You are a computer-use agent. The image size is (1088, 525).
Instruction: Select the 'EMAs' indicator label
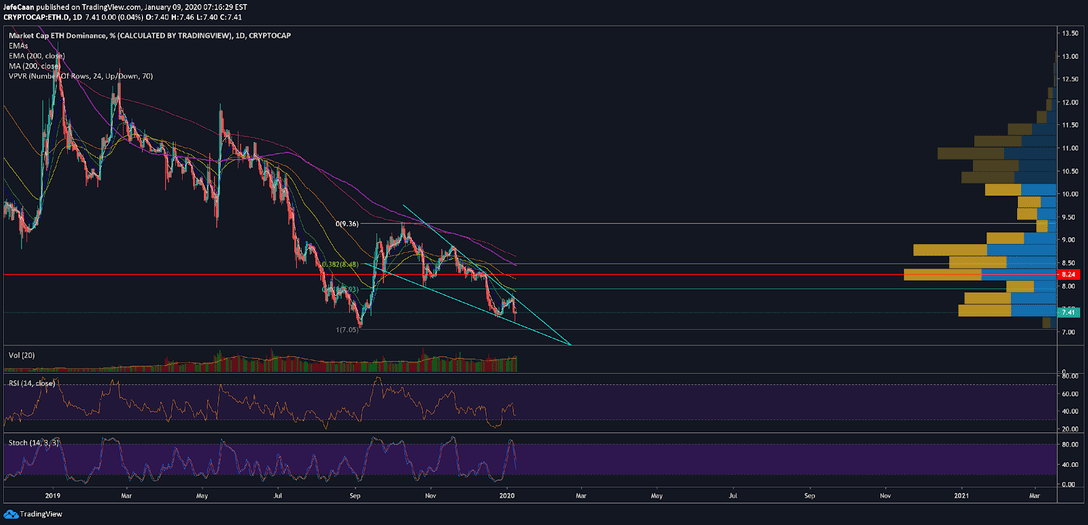pos(19,44)
